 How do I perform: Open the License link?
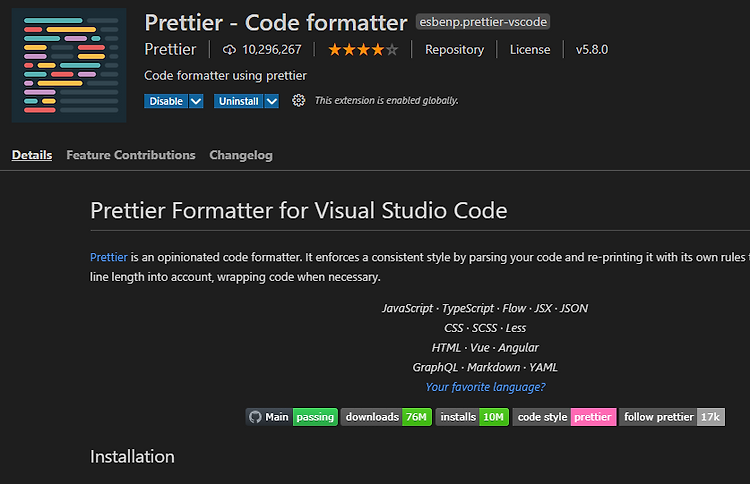(530, 49)
